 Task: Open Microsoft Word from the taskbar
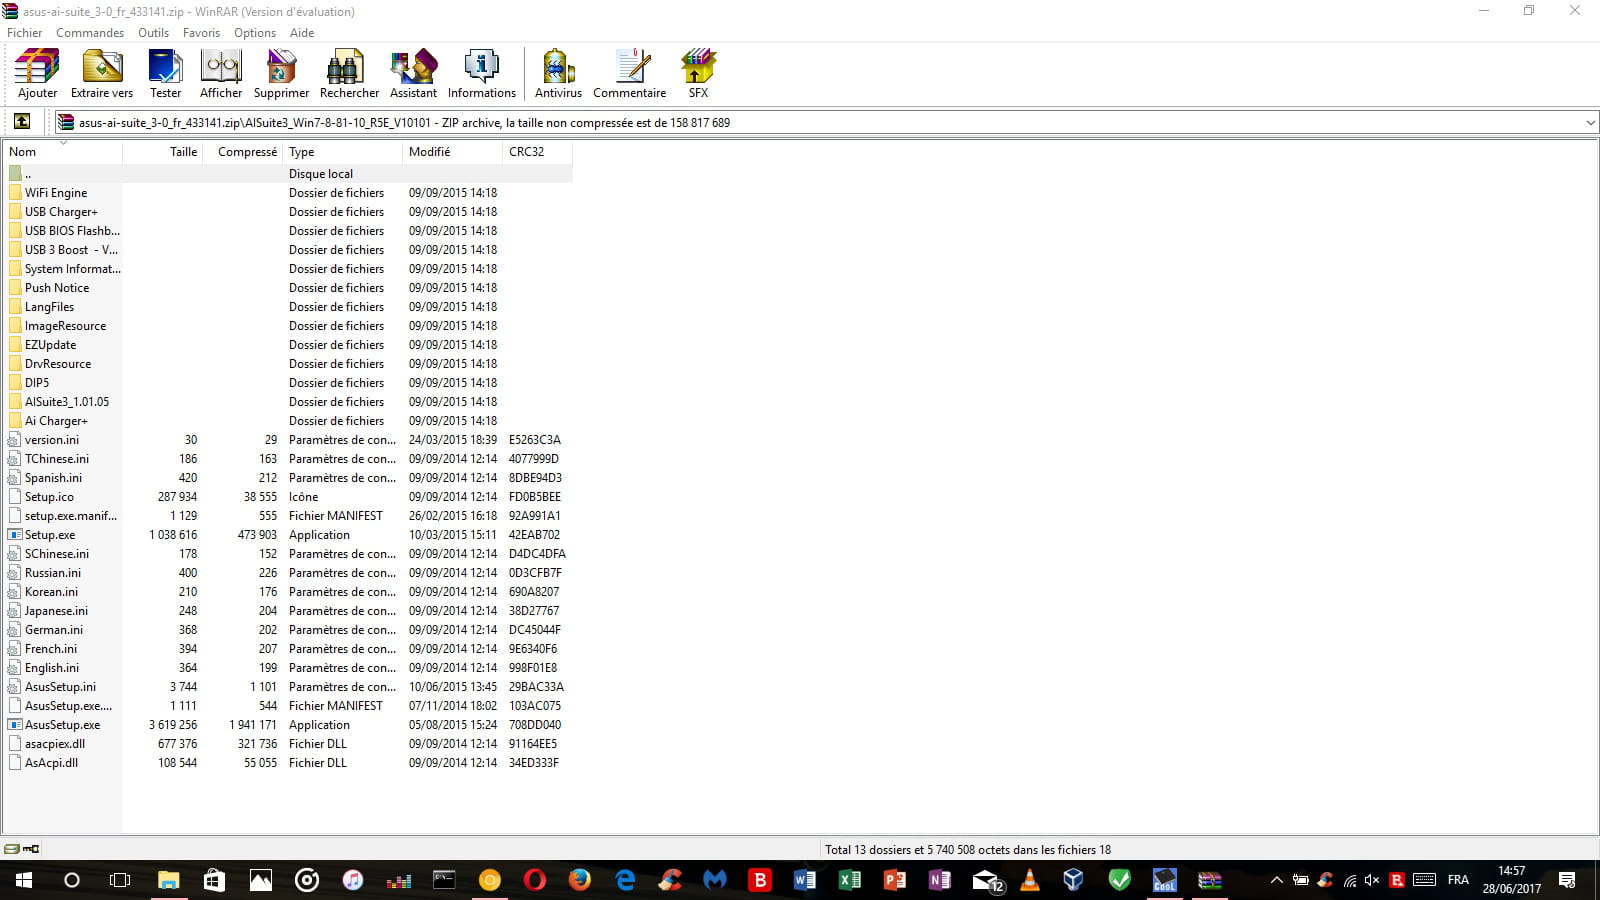804,880
